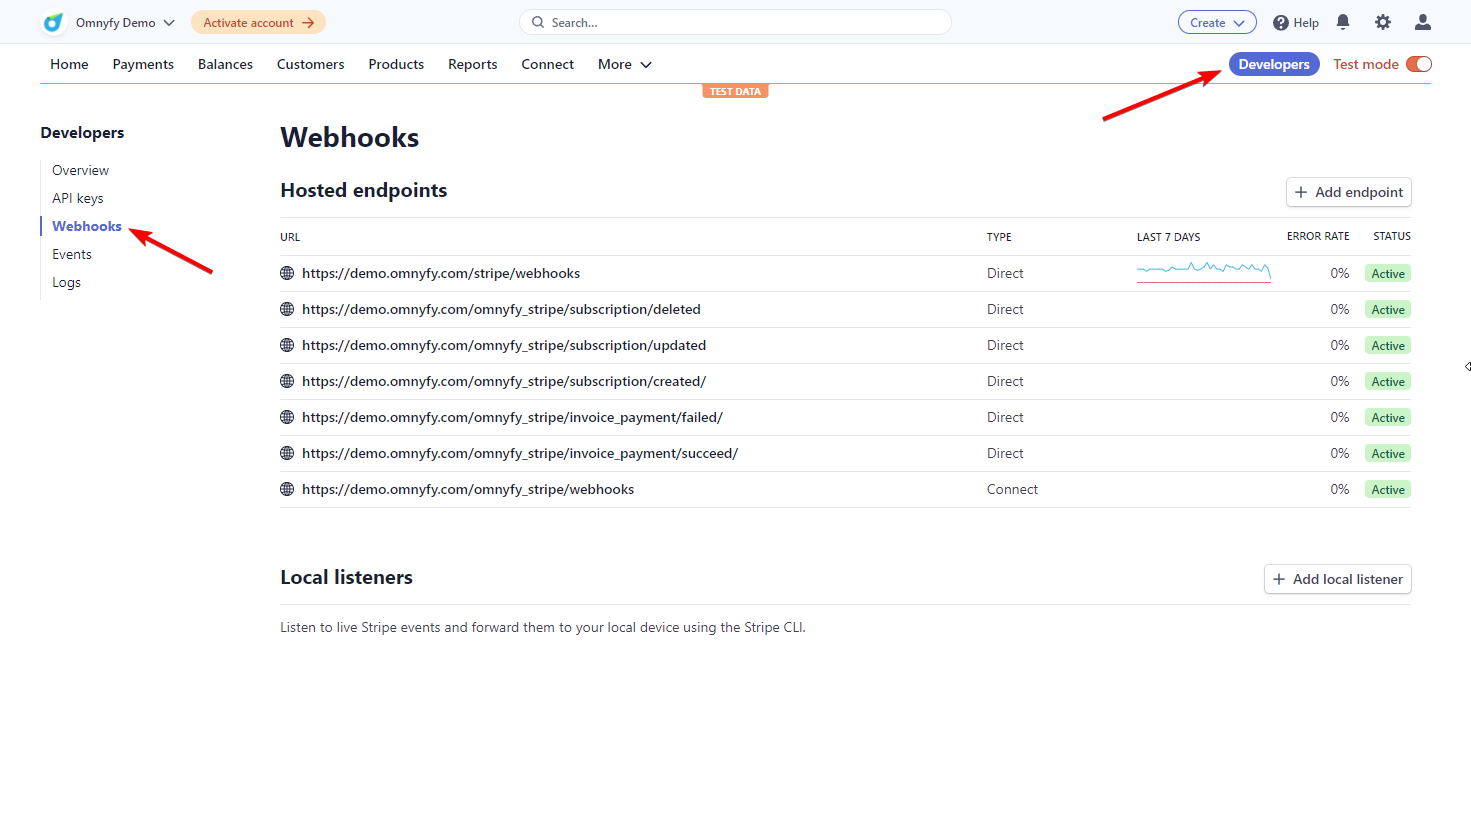The width and height of the screenshot is (1471, 824).
Task: Open the settings gear
Action: pos(1383,22)
